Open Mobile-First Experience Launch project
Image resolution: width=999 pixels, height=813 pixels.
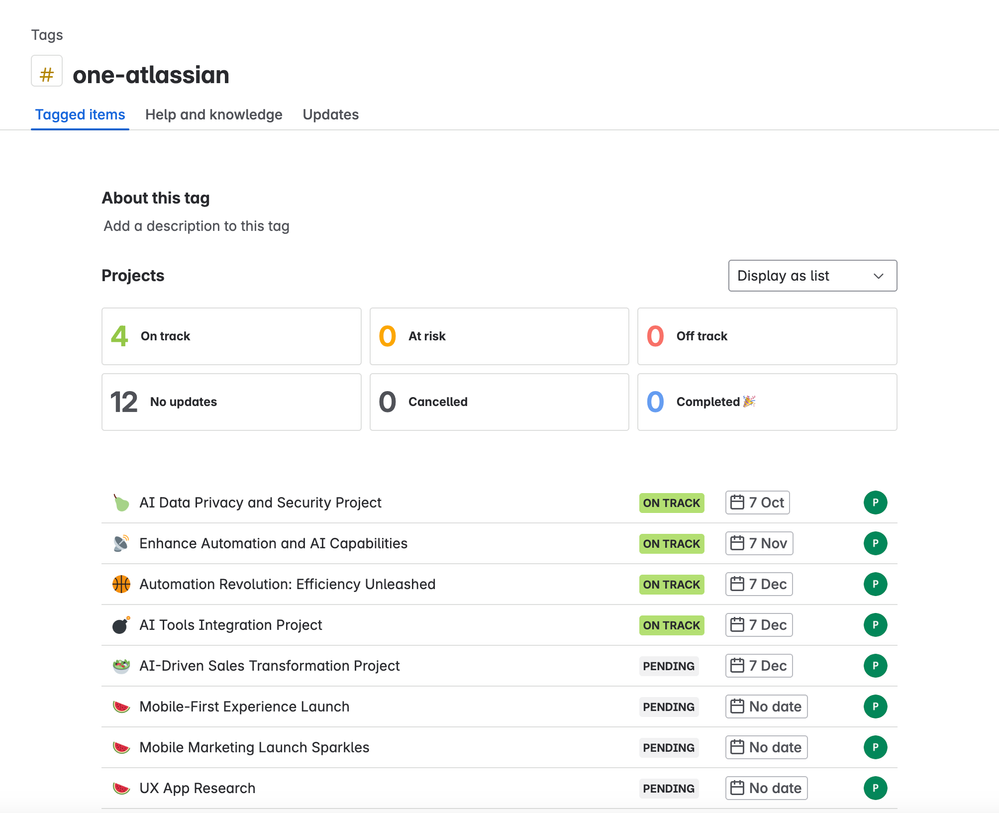click(x=244, y=707)
